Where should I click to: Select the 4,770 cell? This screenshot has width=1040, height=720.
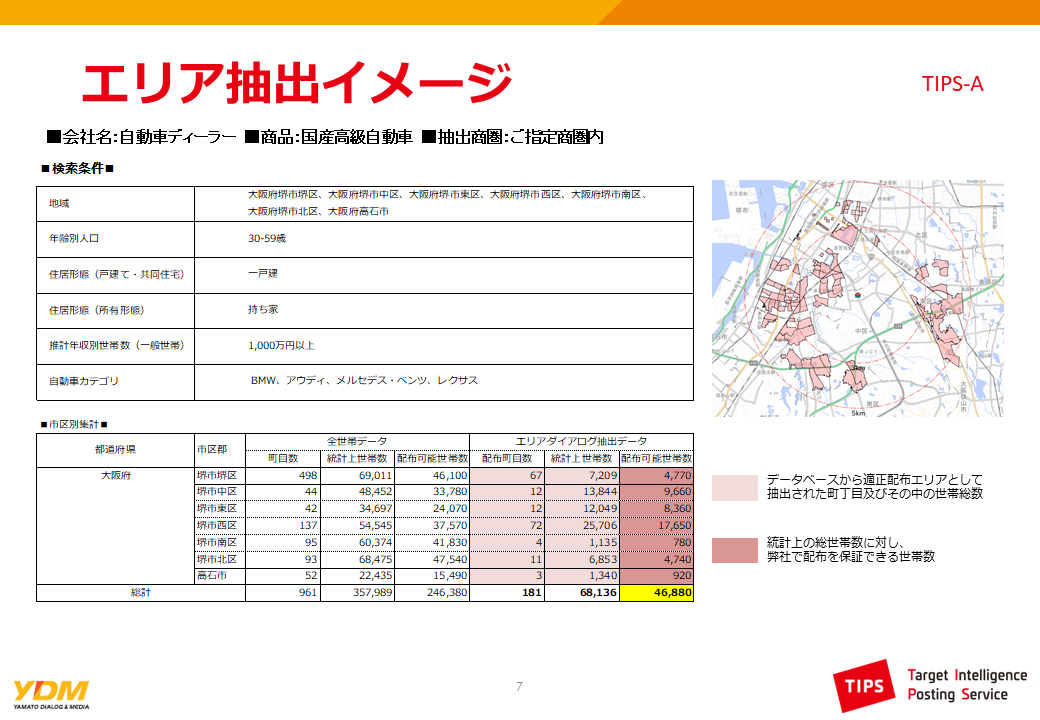[x=657, y=475]
